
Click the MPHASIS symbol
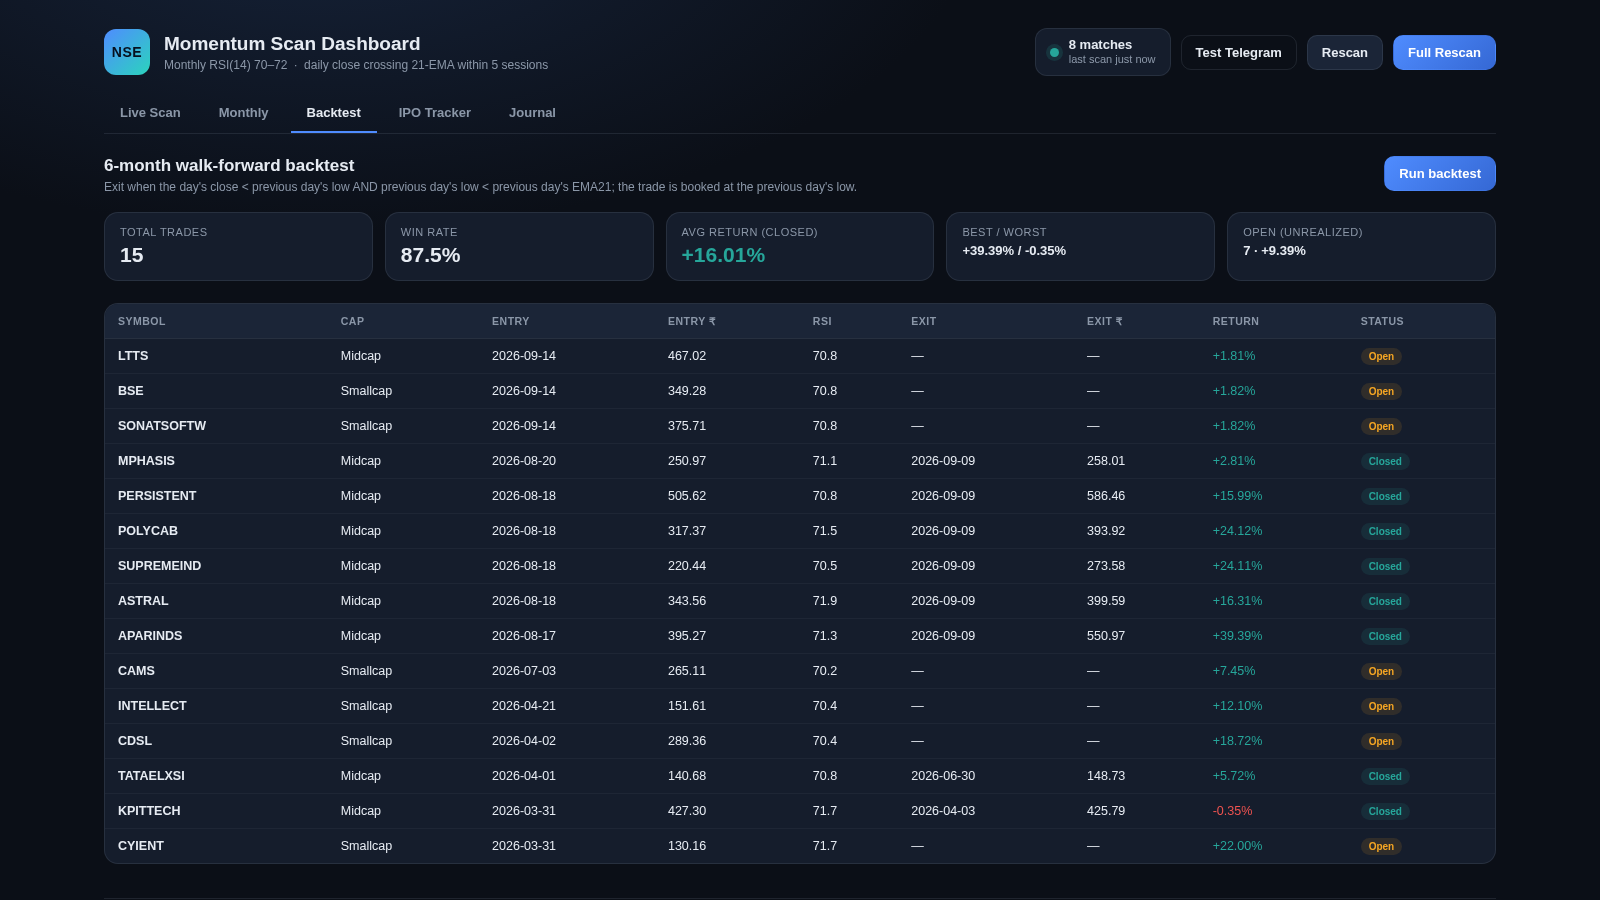pyautogui.click(x=146, y=461)
